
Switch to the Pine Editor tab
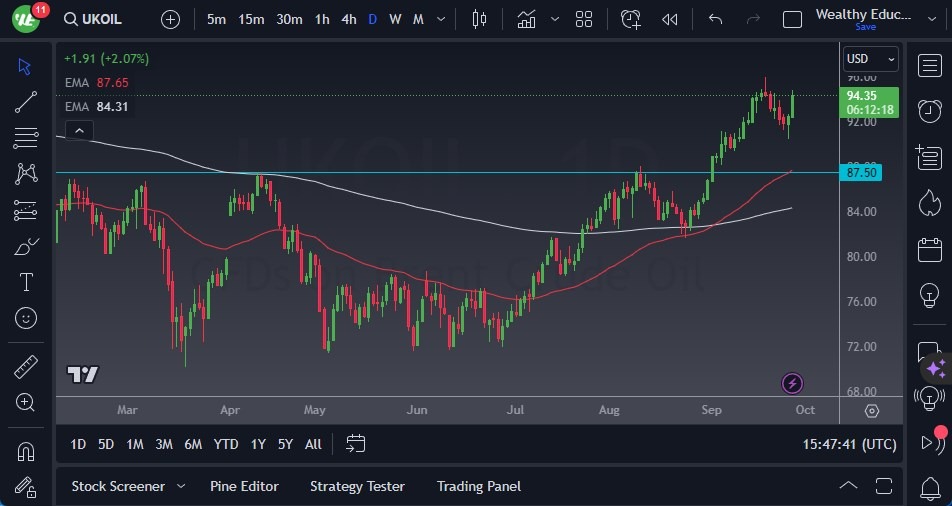[x=244, y=486]
